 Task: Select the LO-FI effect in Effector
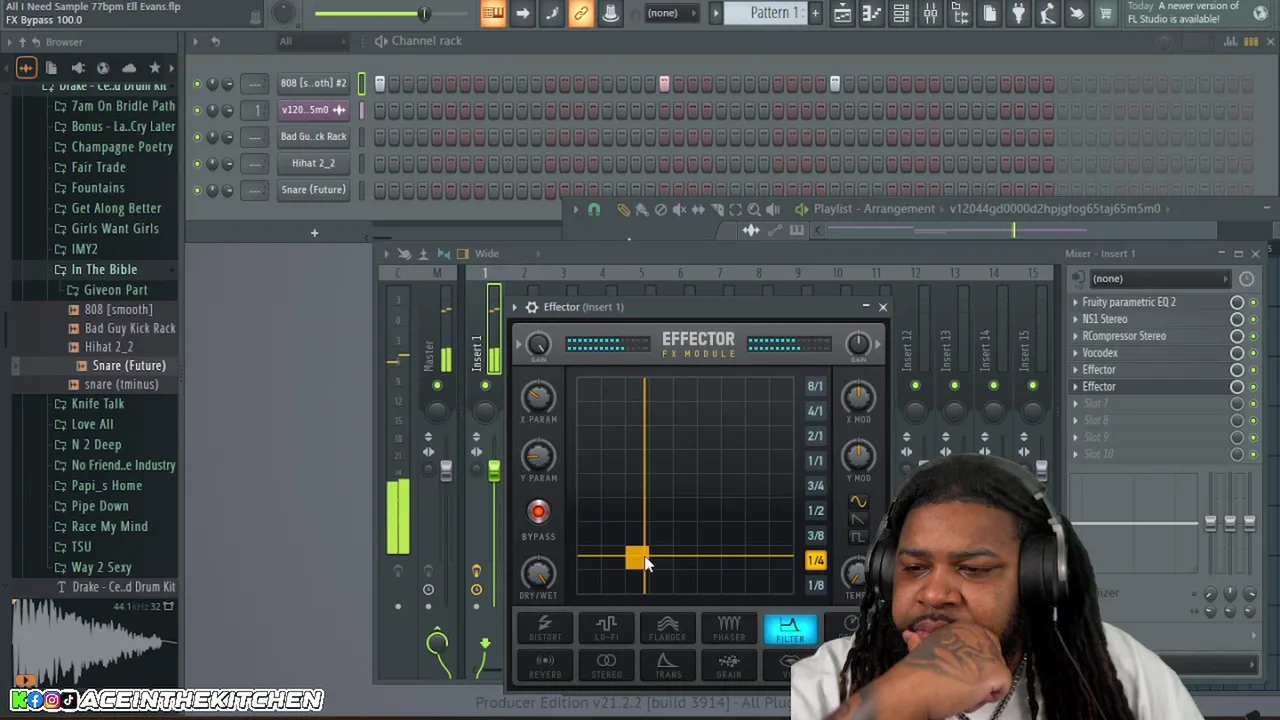(606, 628)
